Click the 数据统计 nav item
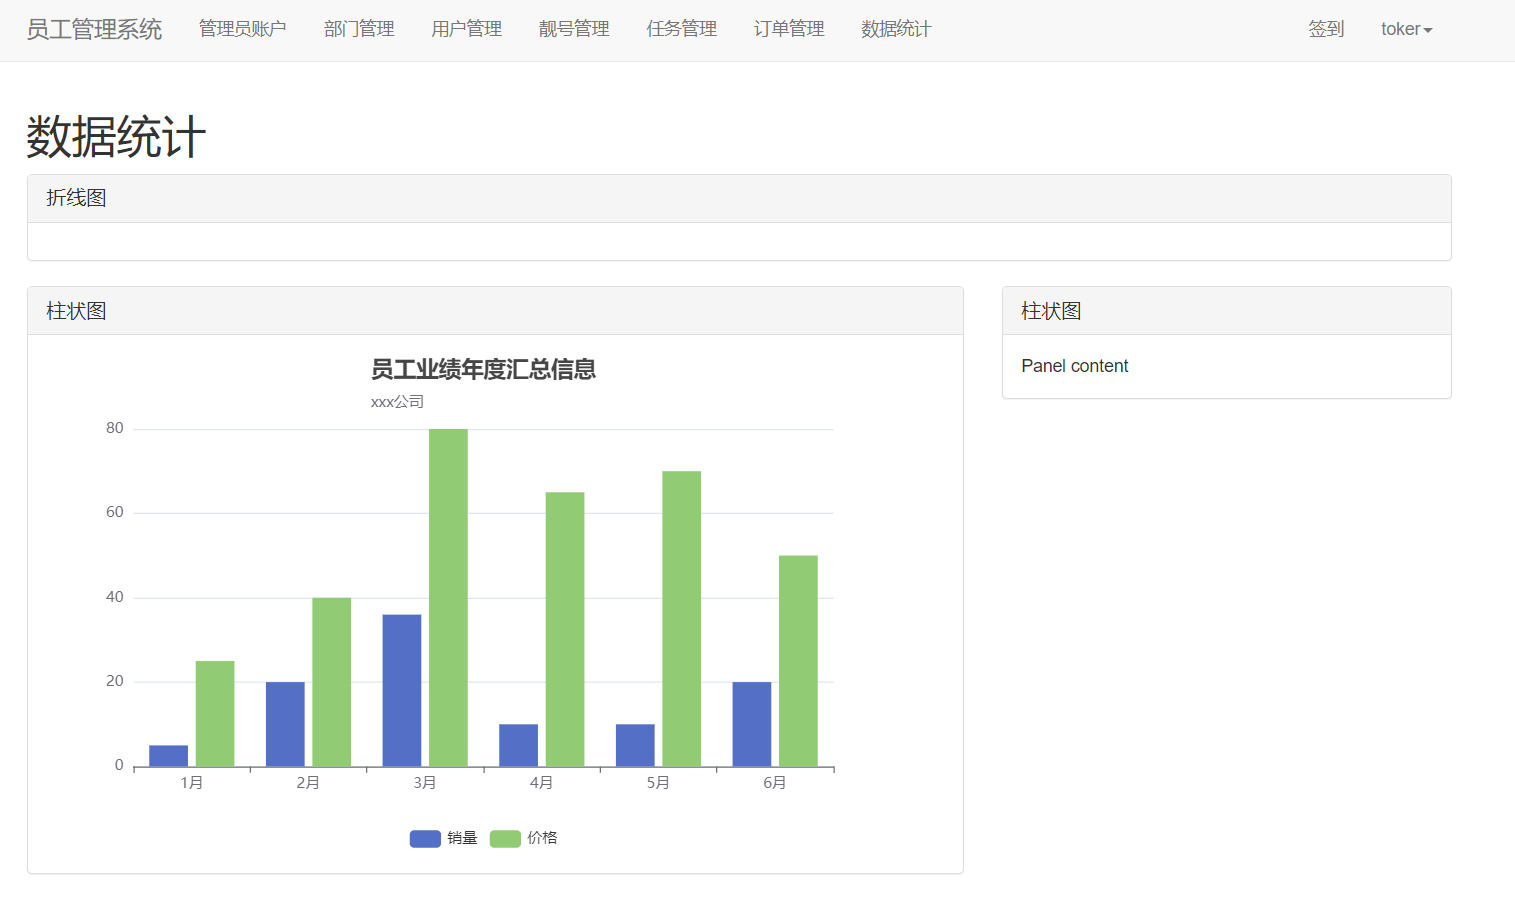 click(896, 29)
